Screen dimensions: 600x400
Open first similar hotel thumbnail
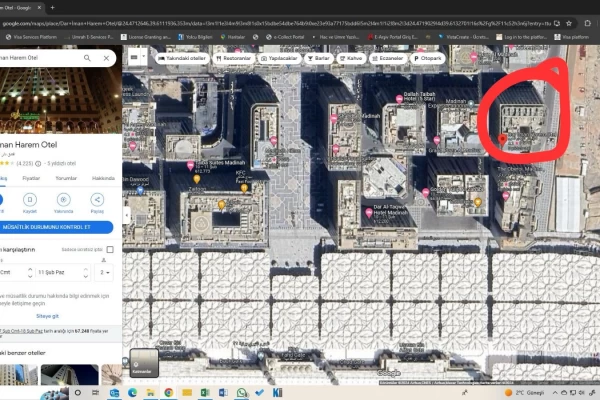18,374
